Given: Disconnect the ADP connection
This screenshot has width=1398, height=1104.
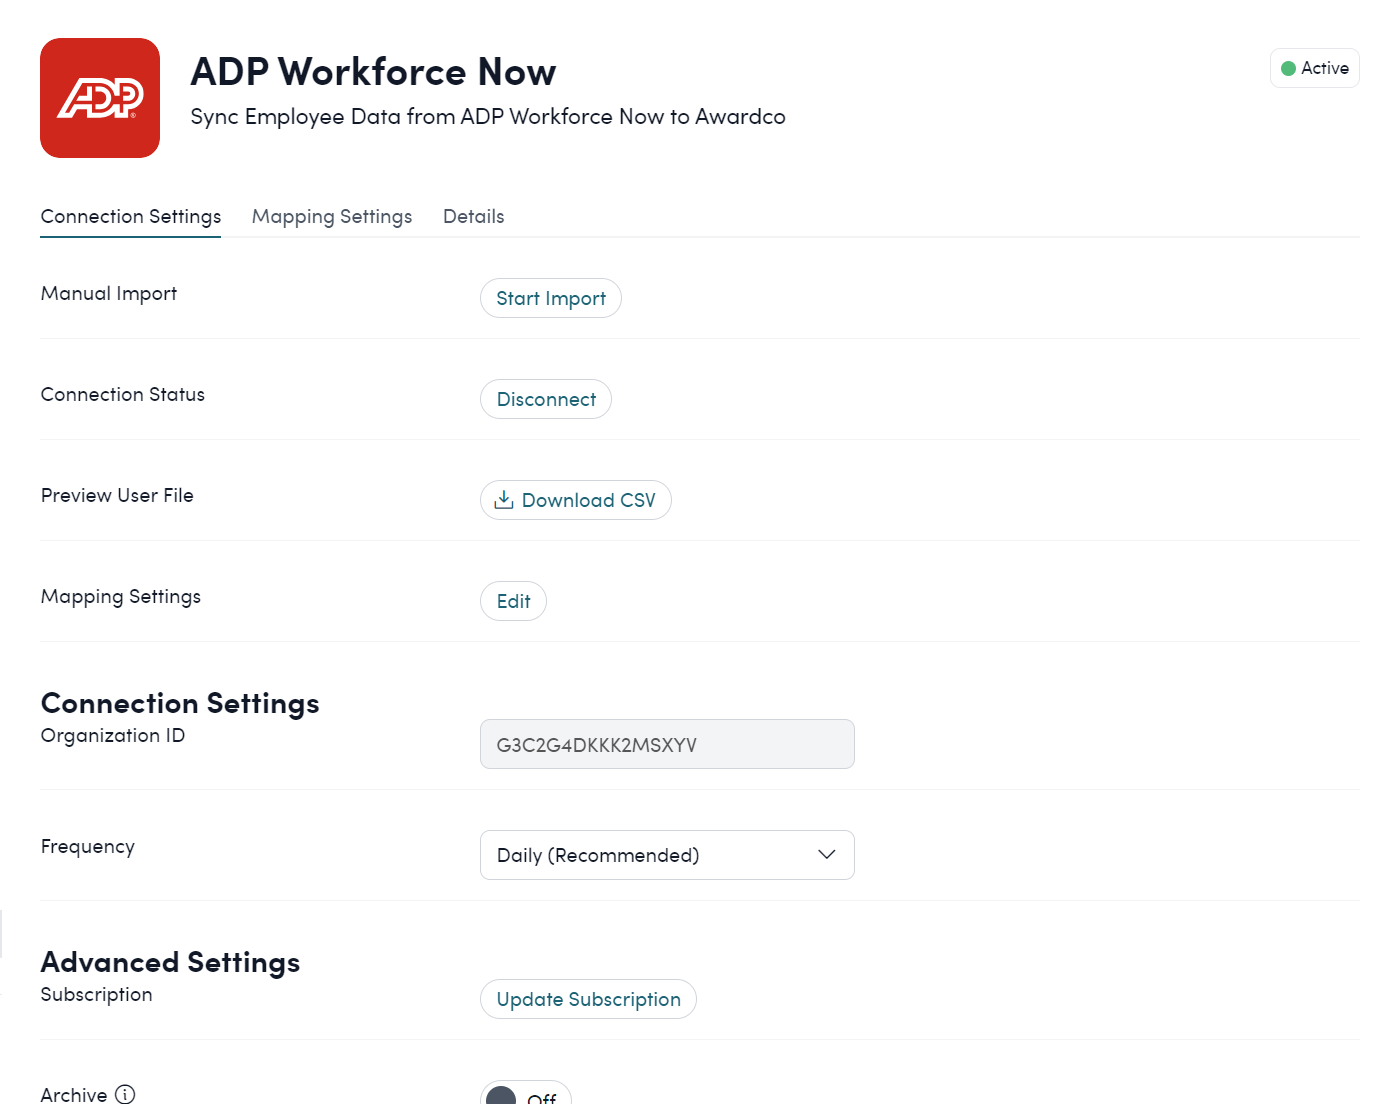Looking at the screenshot, I should 545,399.
